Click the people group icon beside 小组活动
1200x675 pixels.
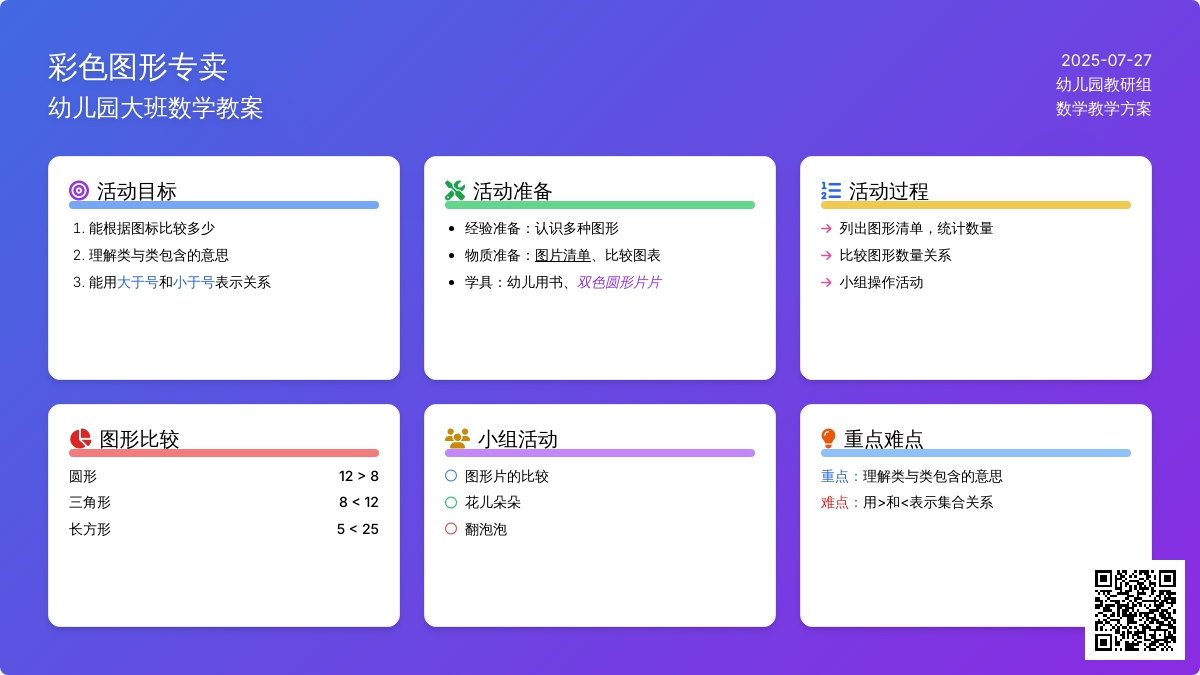click(457, 438)
